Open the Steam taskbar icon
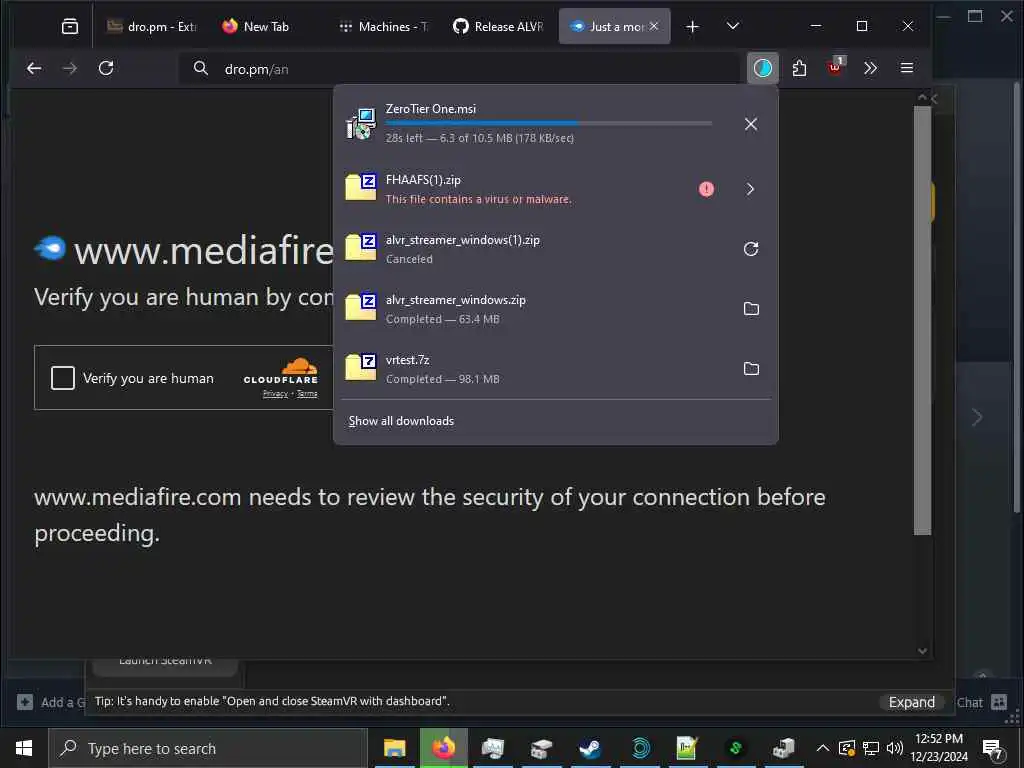1024x768 pixels. tap(590, 748)
